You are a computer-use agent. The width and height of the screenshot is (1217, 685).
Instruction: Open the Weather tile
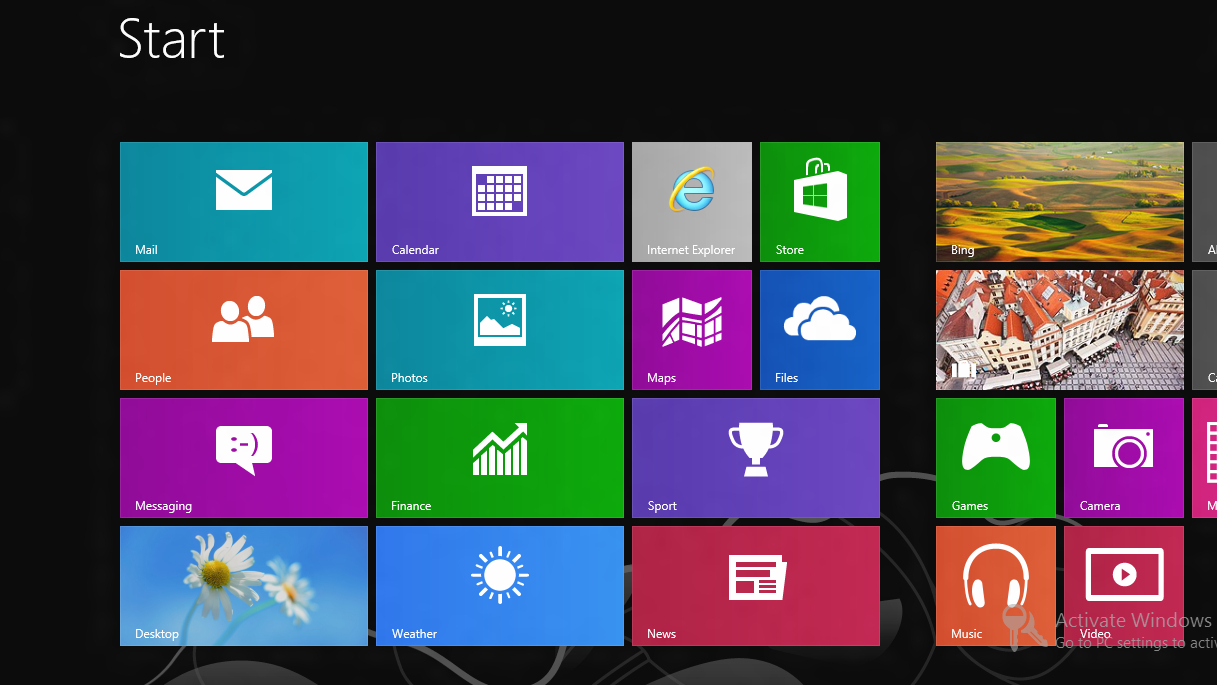tap(499, 585)
